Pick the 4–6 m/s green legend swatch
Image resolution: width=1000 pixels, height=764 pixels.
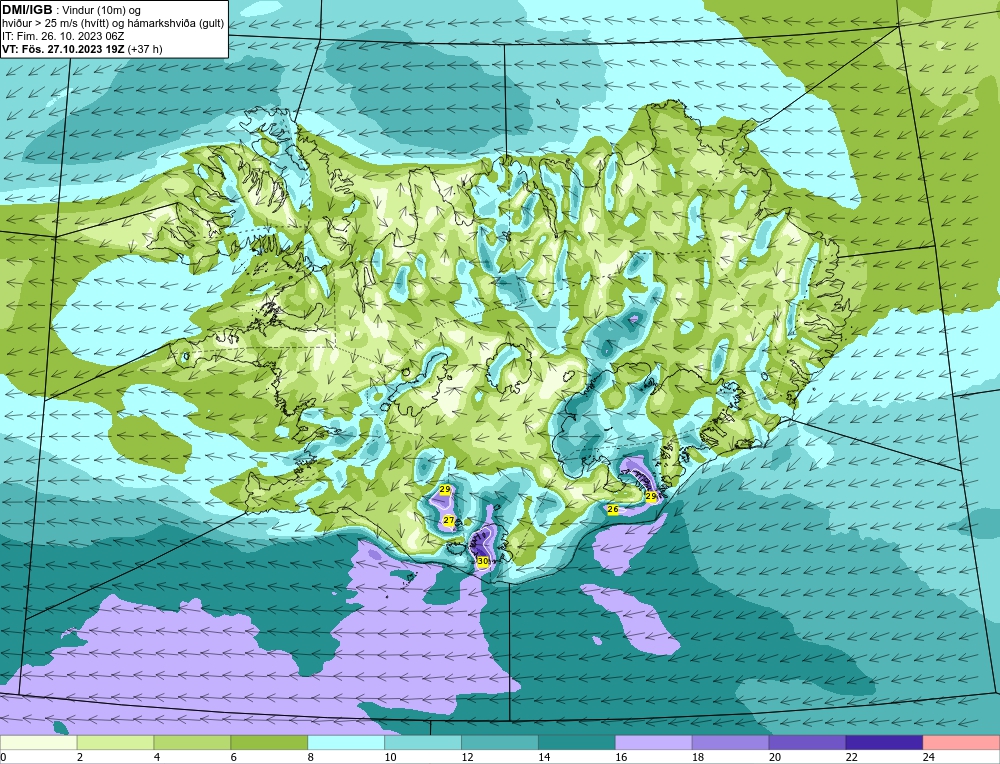(x=192, y=743)
